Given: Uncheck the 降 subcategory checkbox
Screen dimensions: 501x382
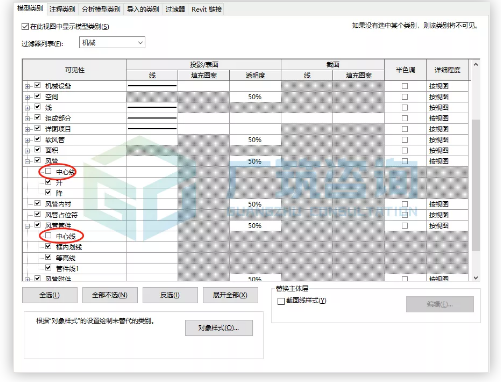Looking at the screenshot, I should coord(48,192).
